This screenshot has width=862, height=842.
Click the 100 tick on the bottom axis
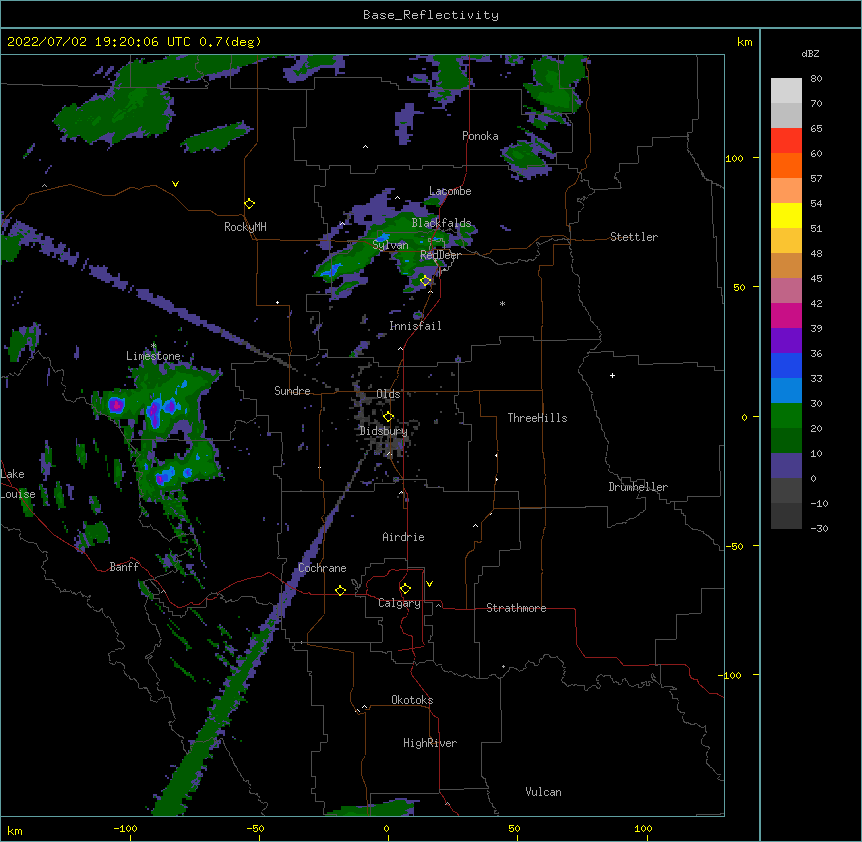click(643, 828)
